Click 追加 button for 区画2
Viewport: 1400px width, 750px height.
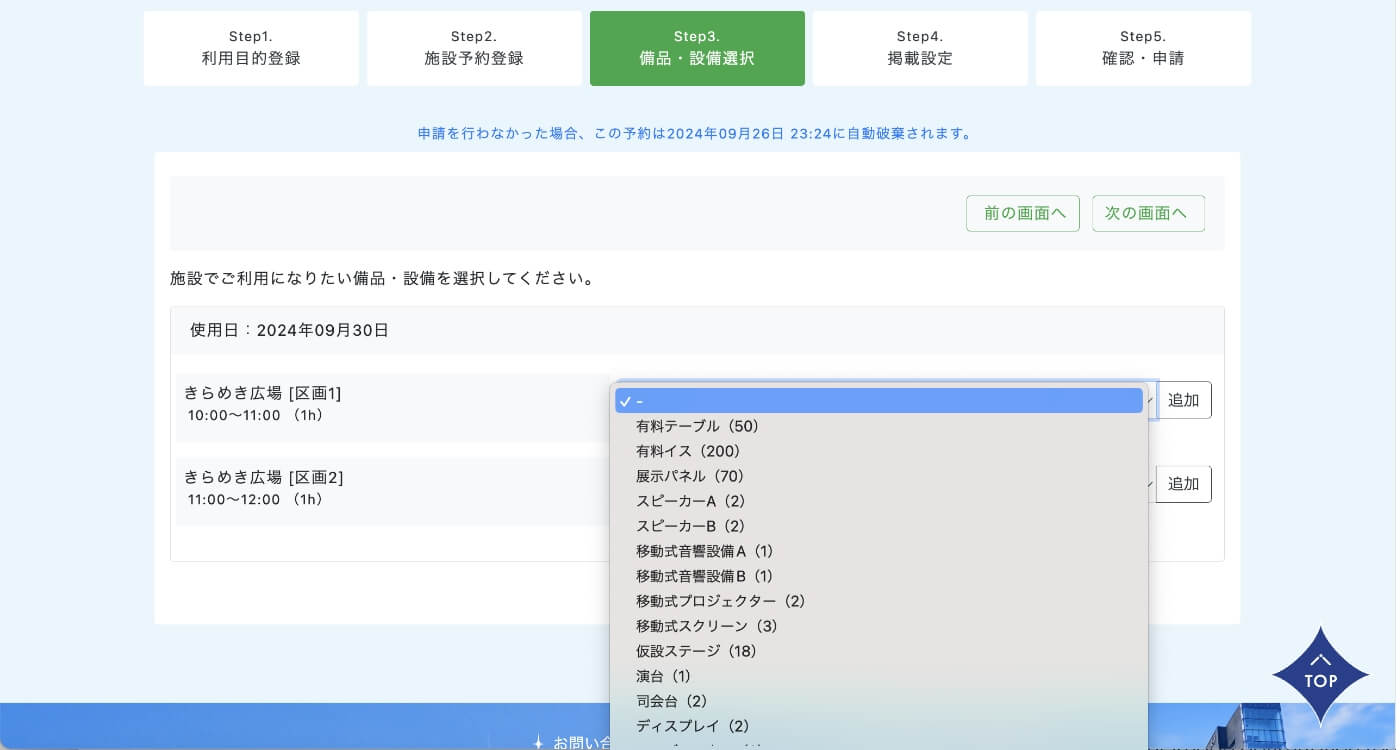[1183, 484]
